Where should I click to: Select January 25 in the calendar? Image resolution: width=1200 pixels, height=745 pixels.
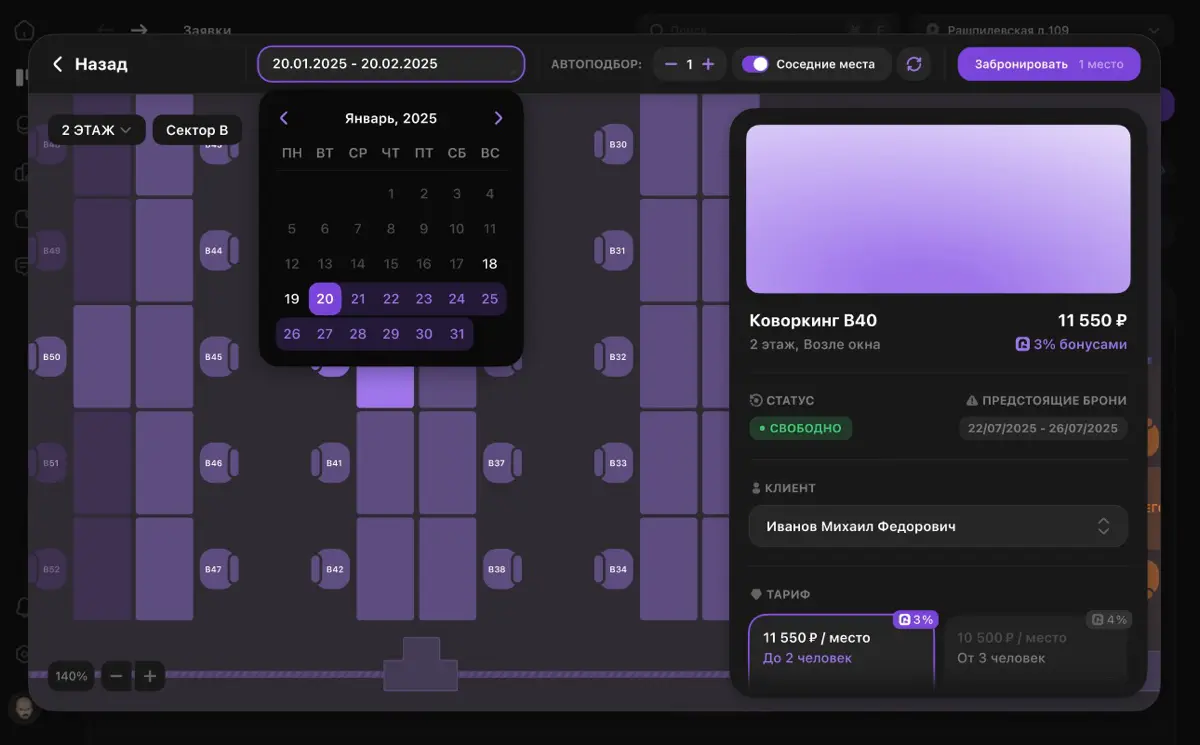(490, 299)
